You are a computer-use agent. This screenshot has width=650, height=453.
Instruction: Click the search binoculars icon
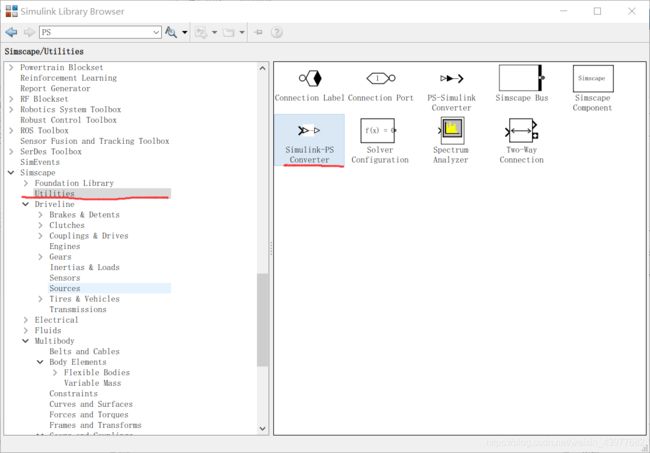171,32
